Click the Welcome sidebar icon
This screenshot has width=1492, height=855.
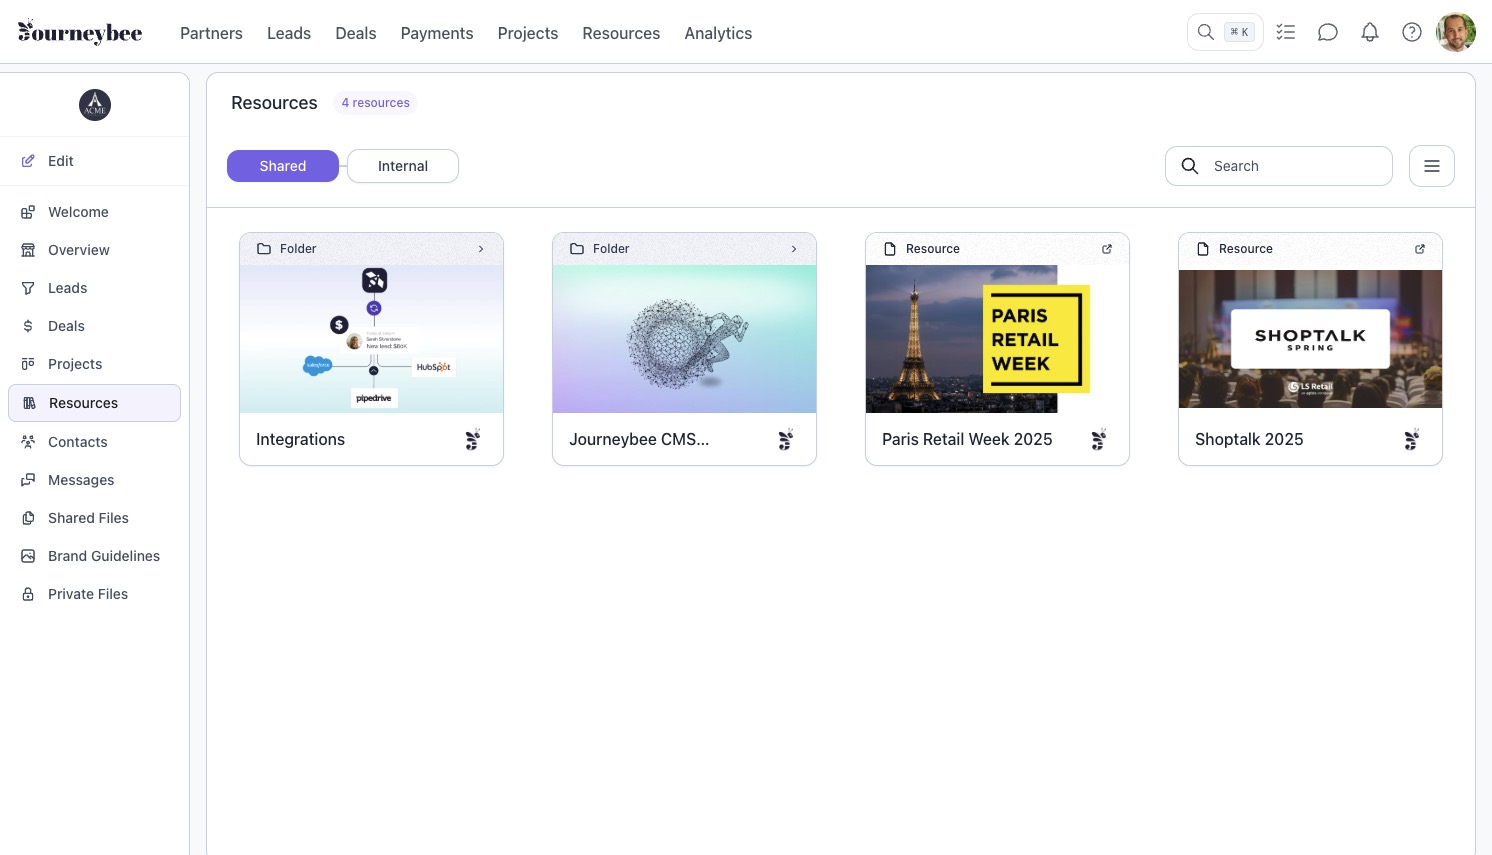coord(28,212)
